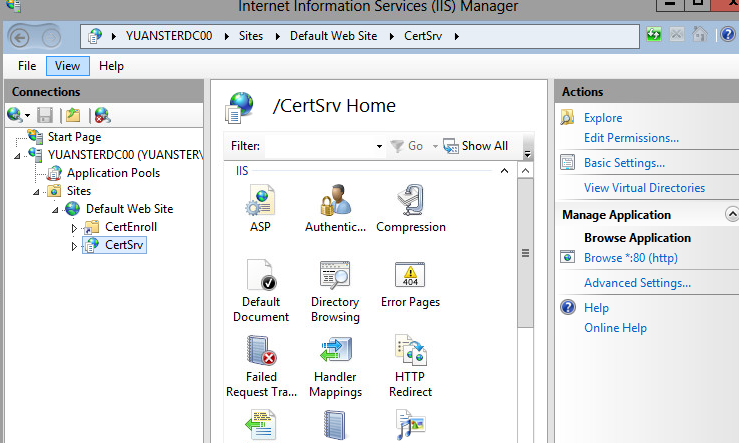This screenshot has height=443, width=739.
Task: Select Application Pools tree item
Action: pos(113,173)
